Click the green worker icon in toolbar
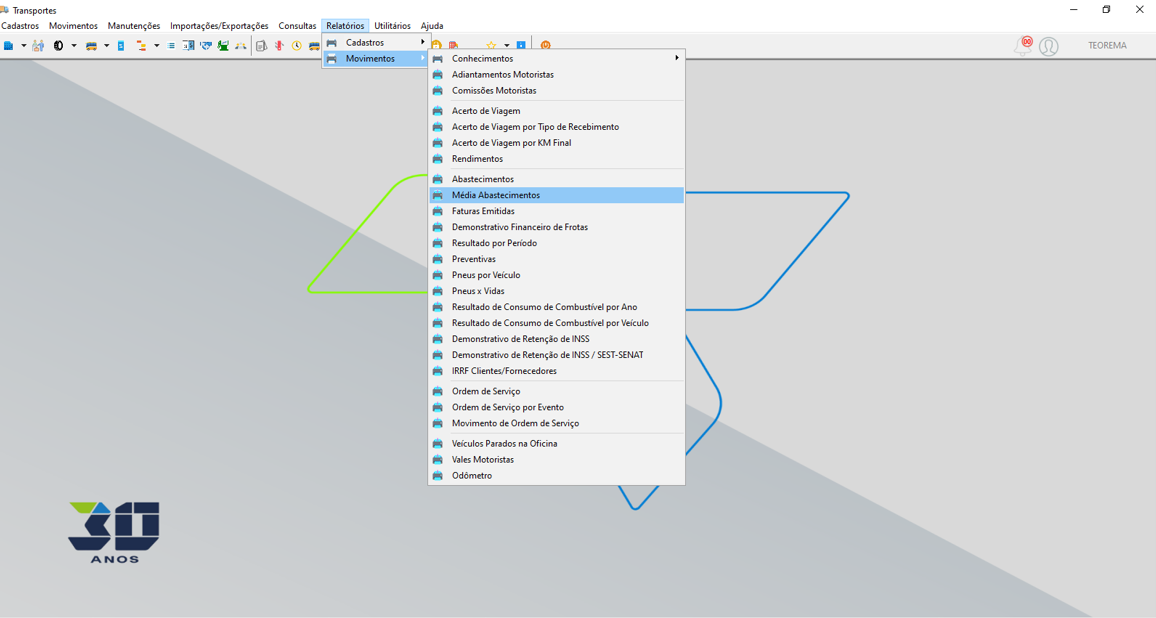 point(223,46)
